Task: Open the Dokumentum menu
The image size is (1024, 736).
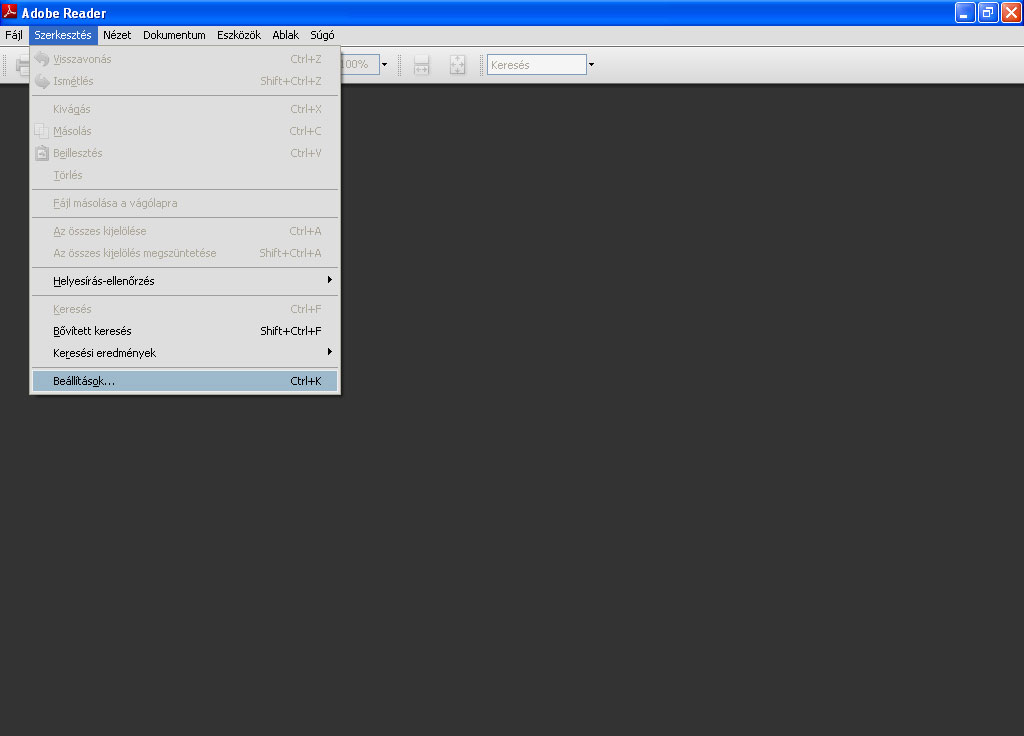Action: 174,35
